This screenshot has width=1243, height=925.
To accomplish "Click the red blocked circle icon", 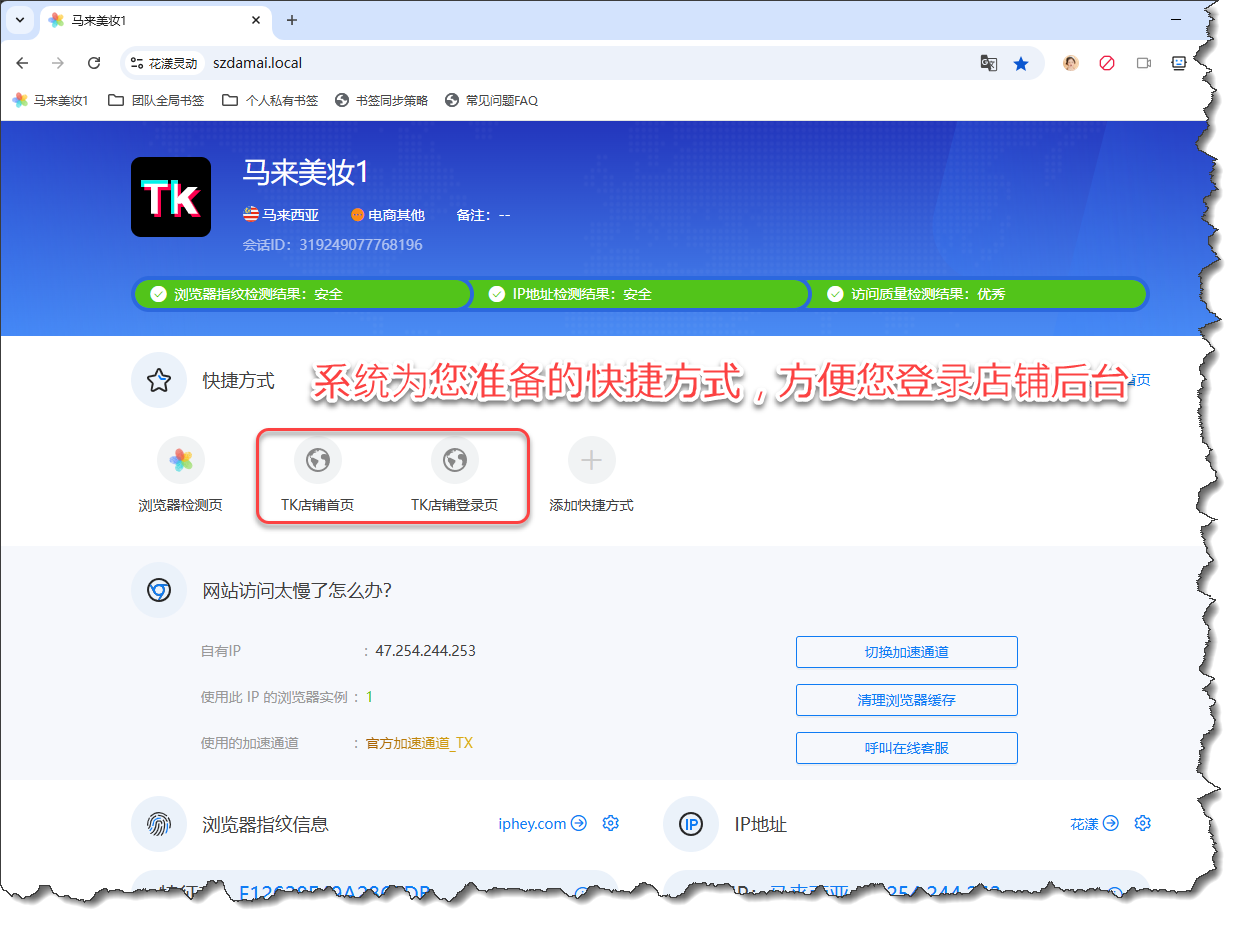I will tap(1107, 63).
